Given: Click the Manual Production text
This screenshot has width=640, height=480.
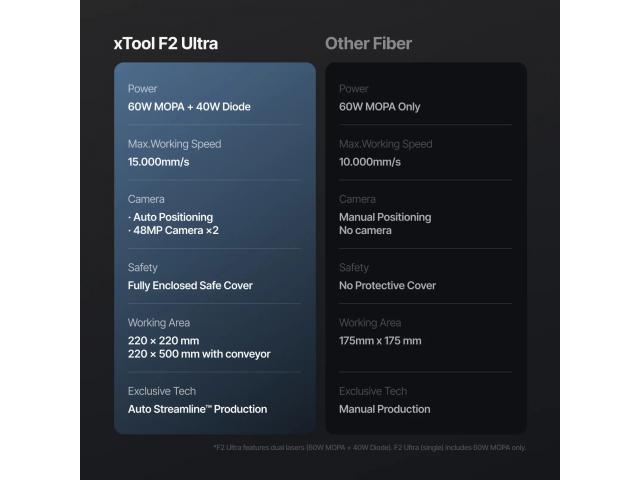Looking at the screenshot, I should [x=384, y=409].
